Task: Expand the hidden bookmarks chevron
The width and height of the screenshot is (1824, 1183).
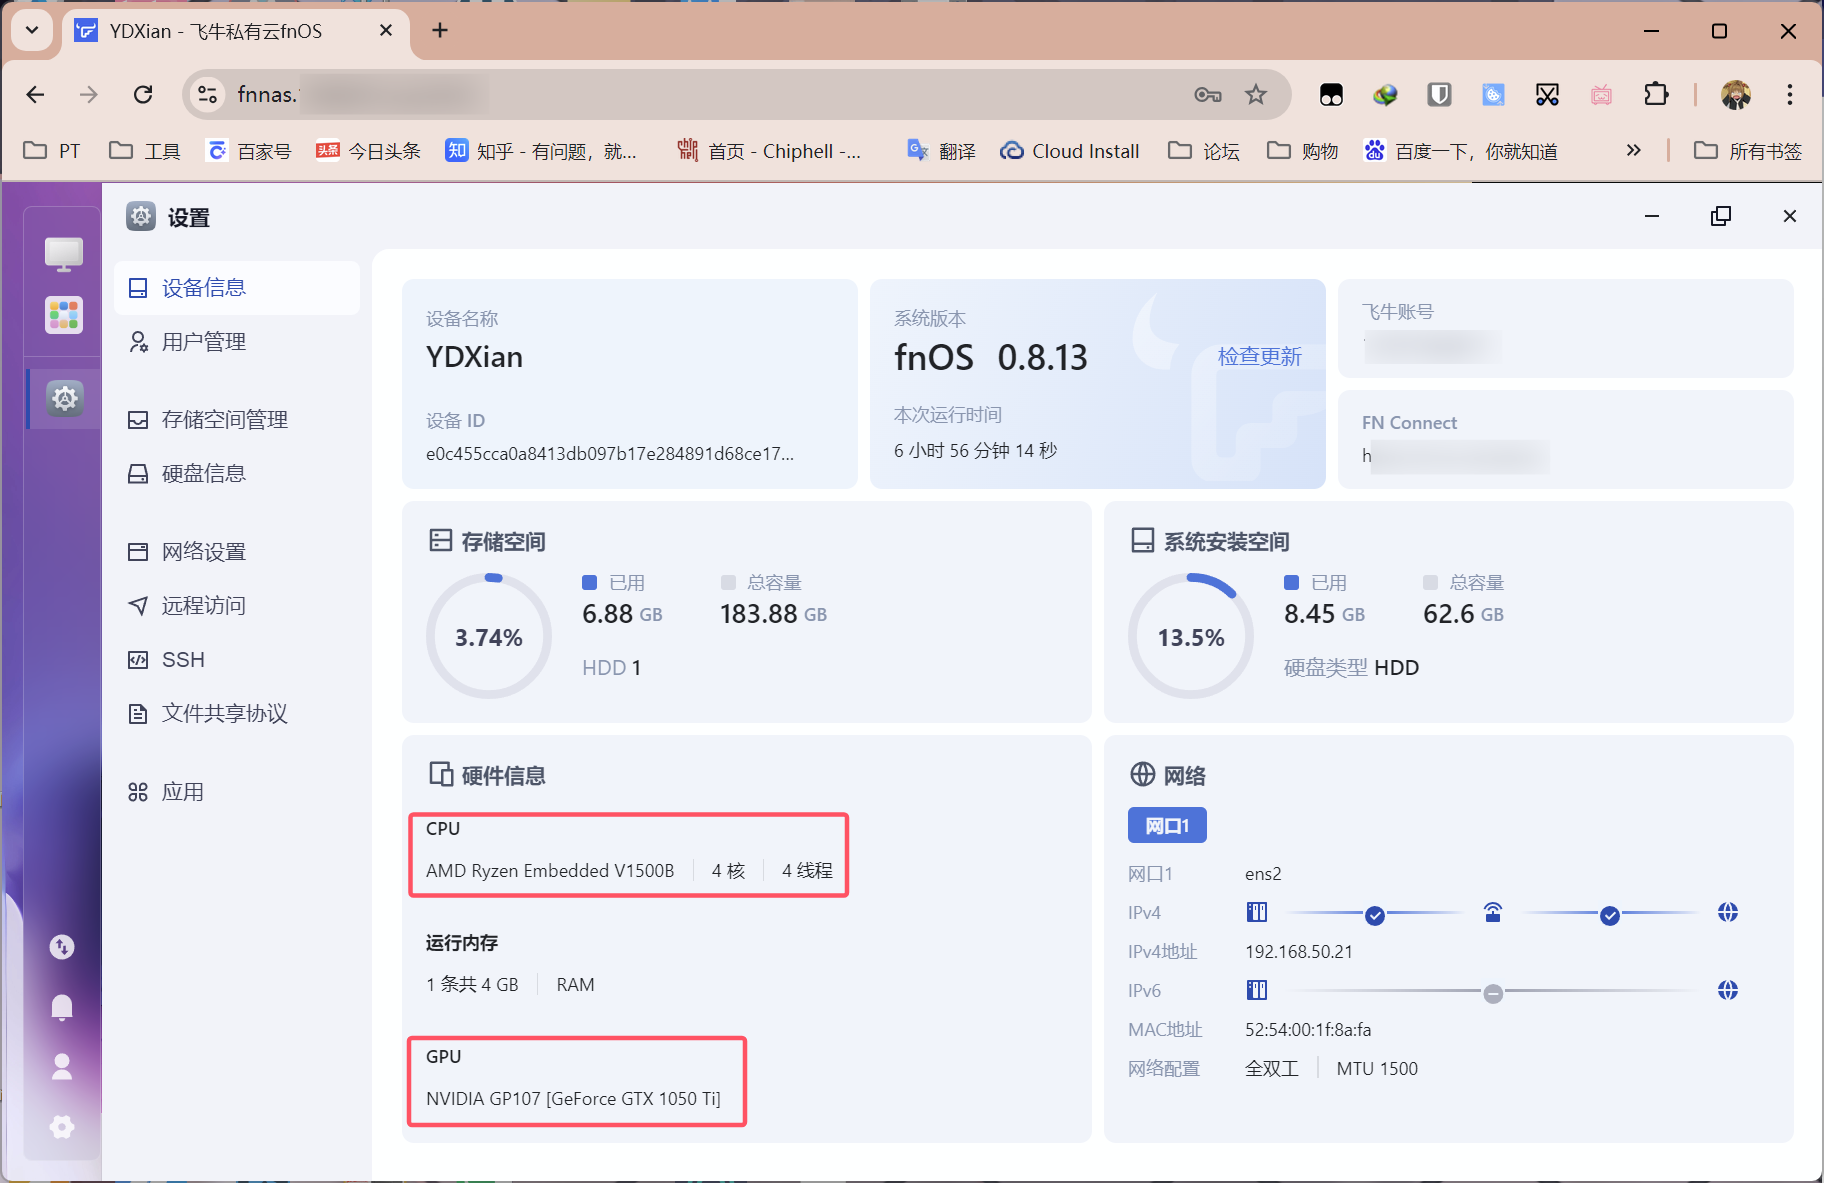Action: 1633,150
